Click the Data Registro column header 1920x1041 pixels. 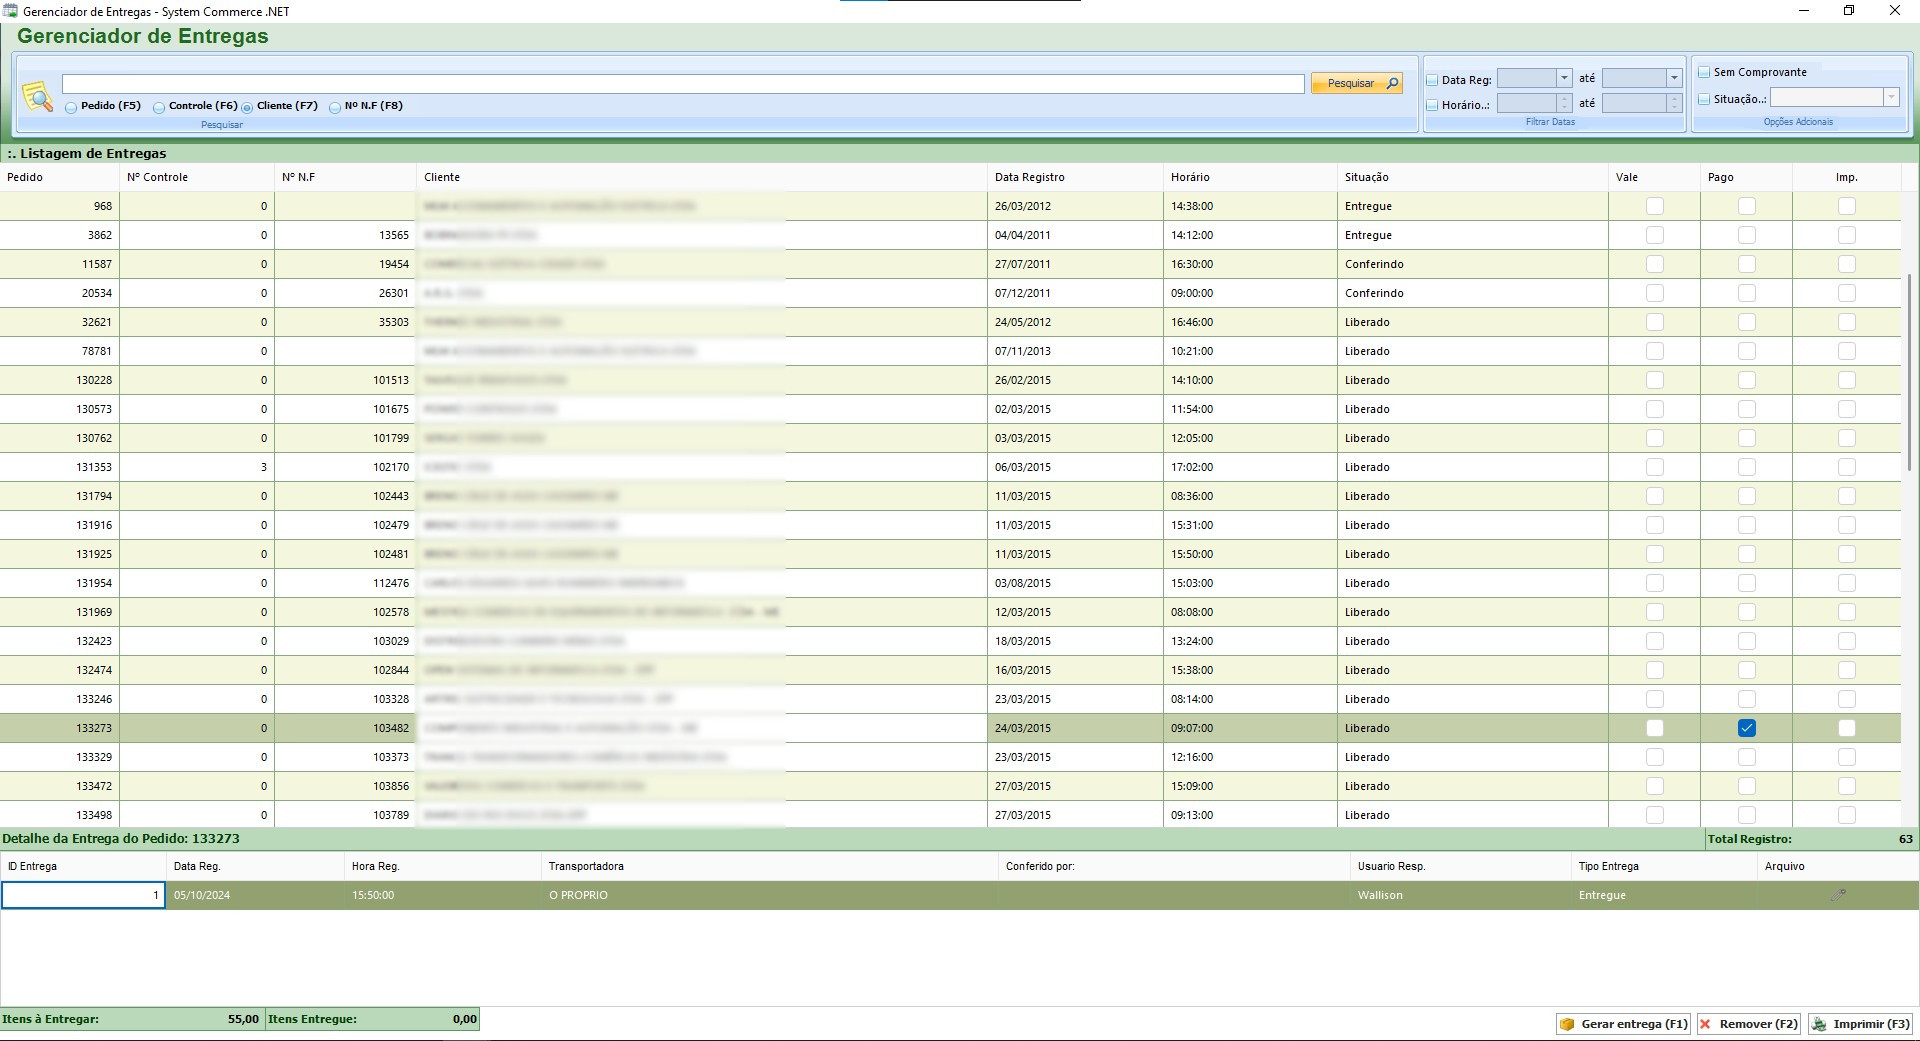[x=1029, y=177]
